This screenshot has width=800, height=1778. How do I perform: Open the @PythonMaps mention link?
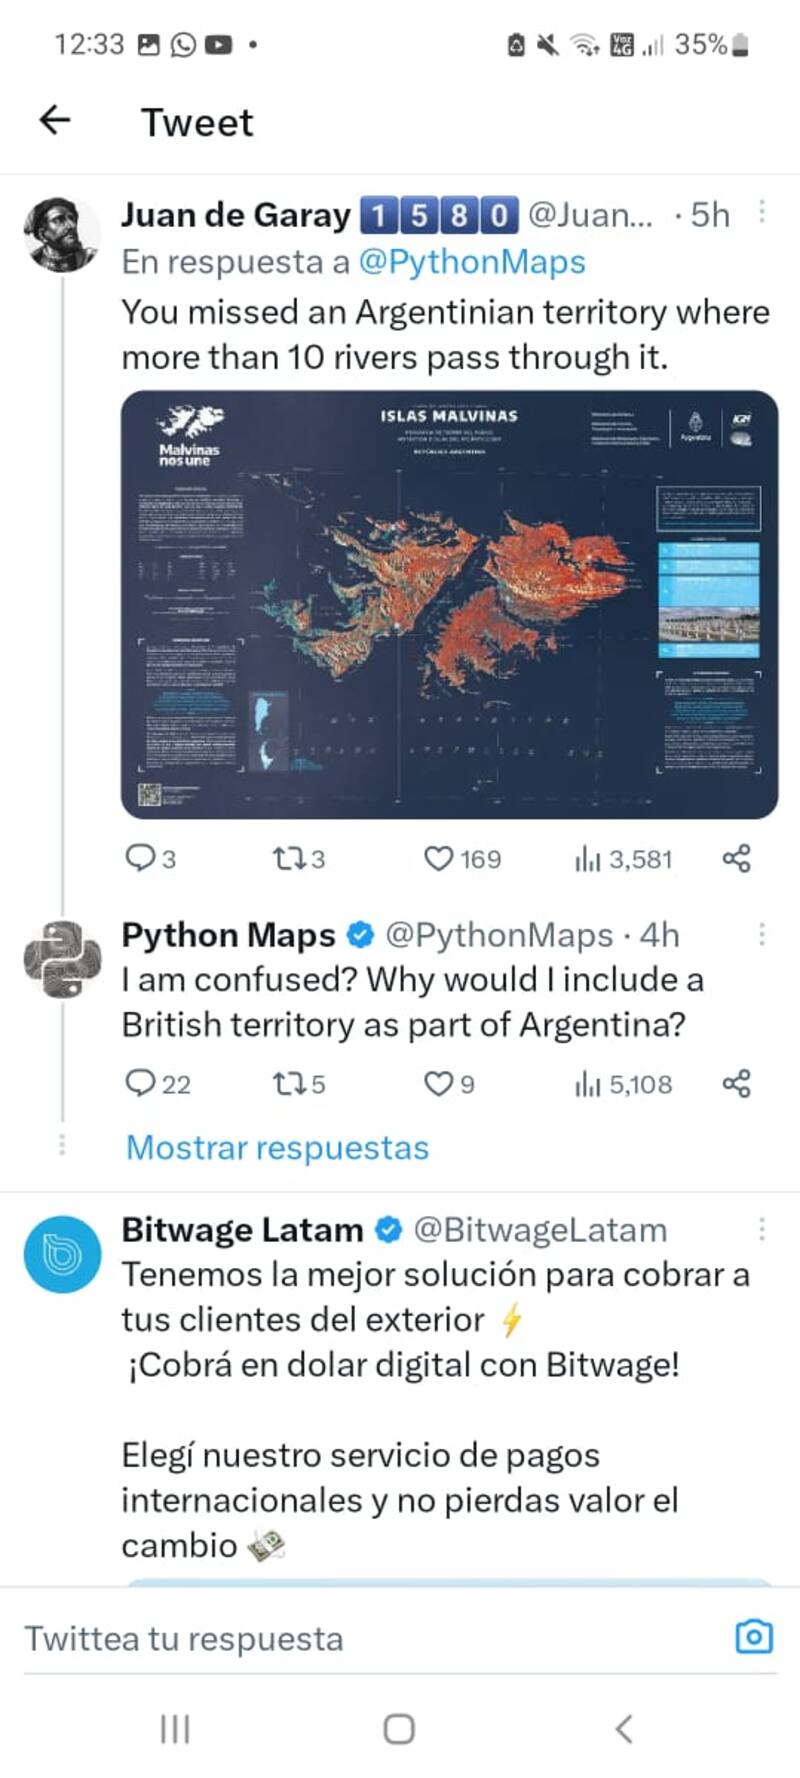471,262
